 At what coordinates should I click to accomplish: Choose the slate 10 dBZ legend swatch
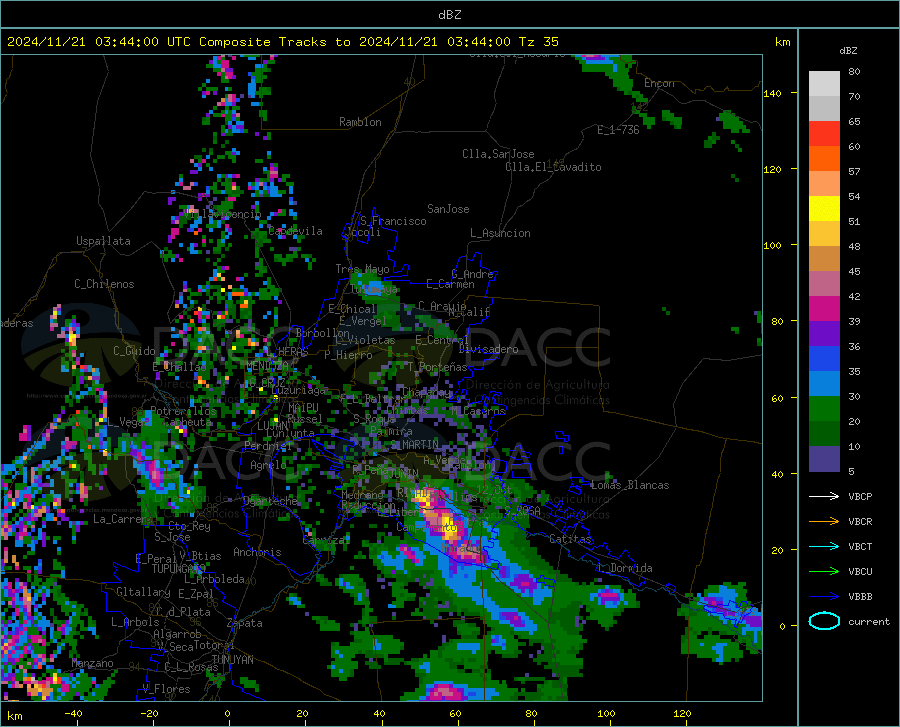pos(824,459)
